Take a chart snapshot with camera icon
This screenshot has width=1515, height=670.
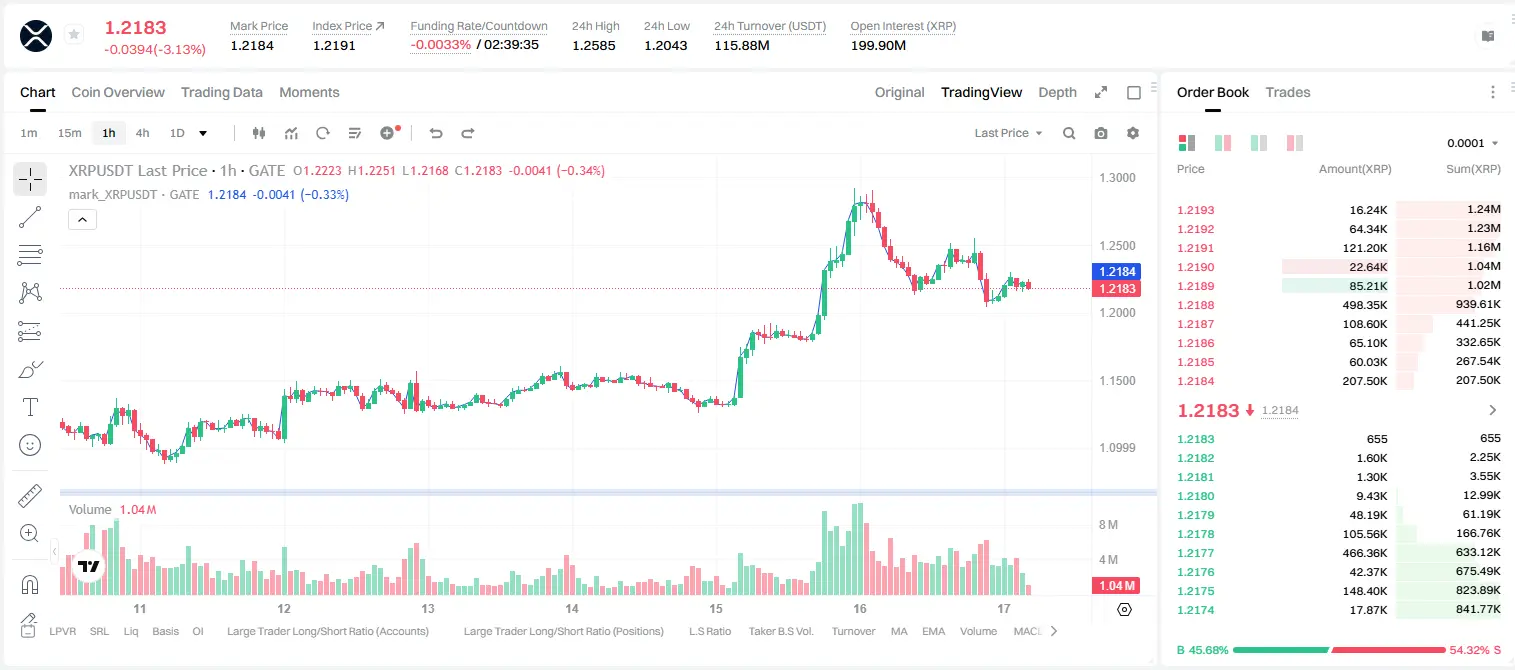(x=1101, y=133)
